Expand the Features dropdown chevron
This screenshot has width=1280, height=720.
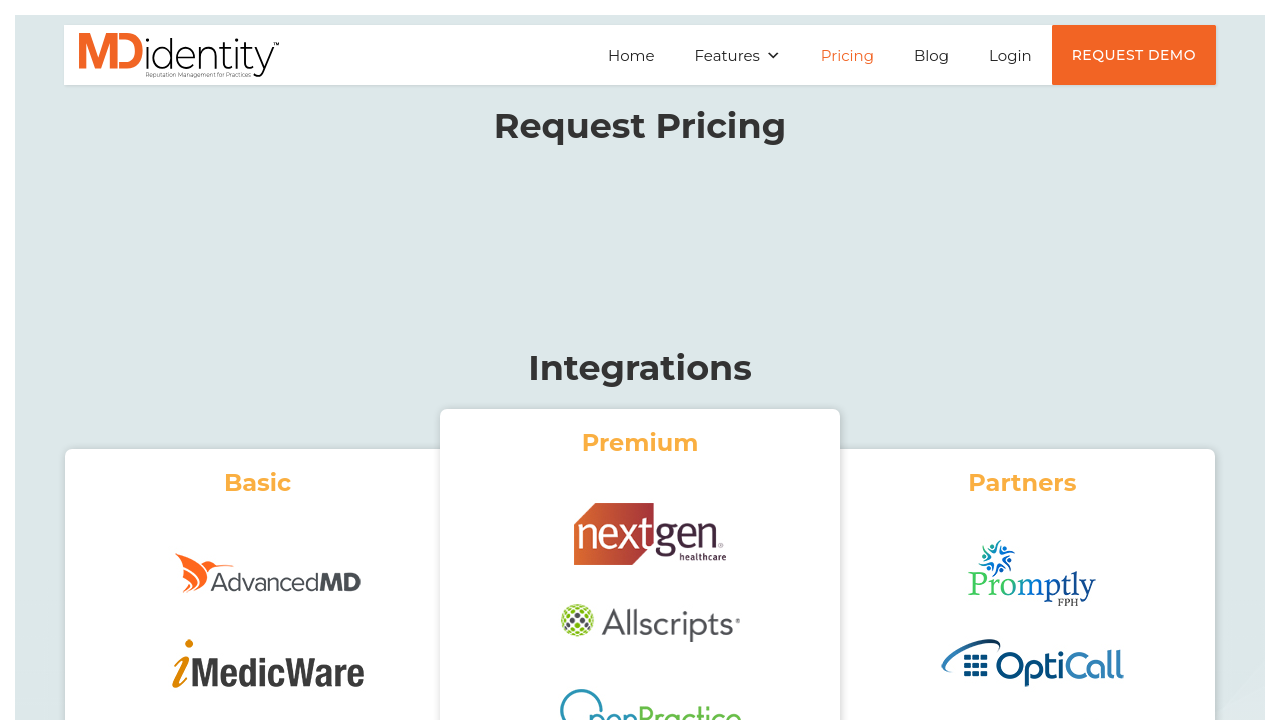773,56
